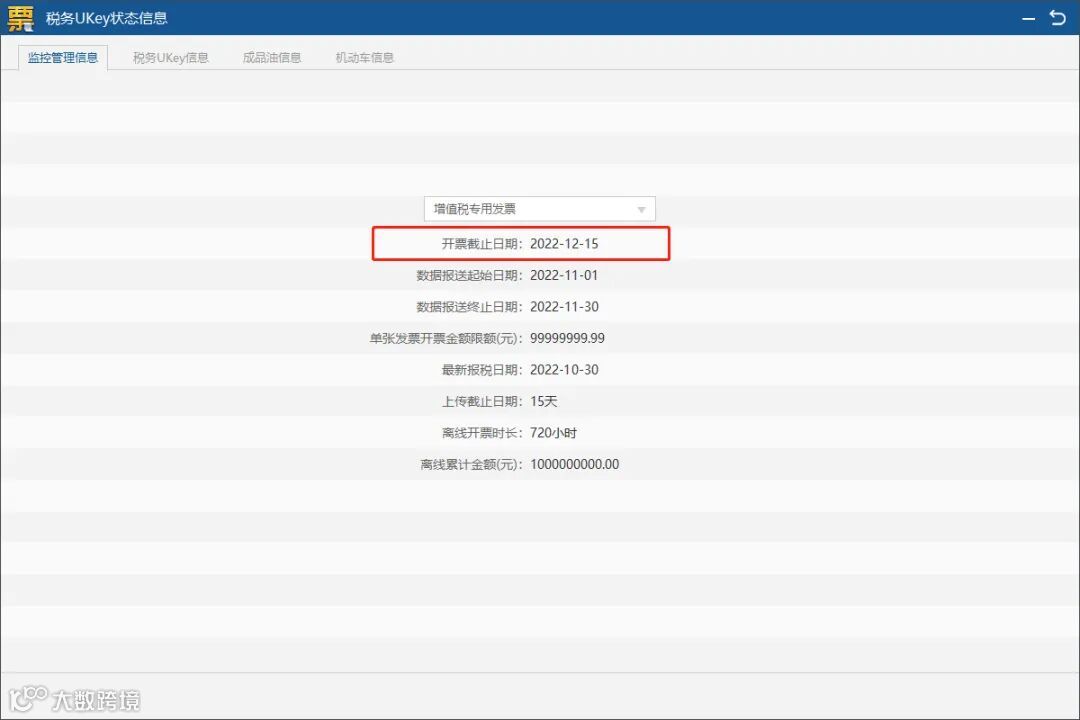Click the 单张发票开票金额限额(元) label
The image size is (1080, 720).
coord(446,338)
